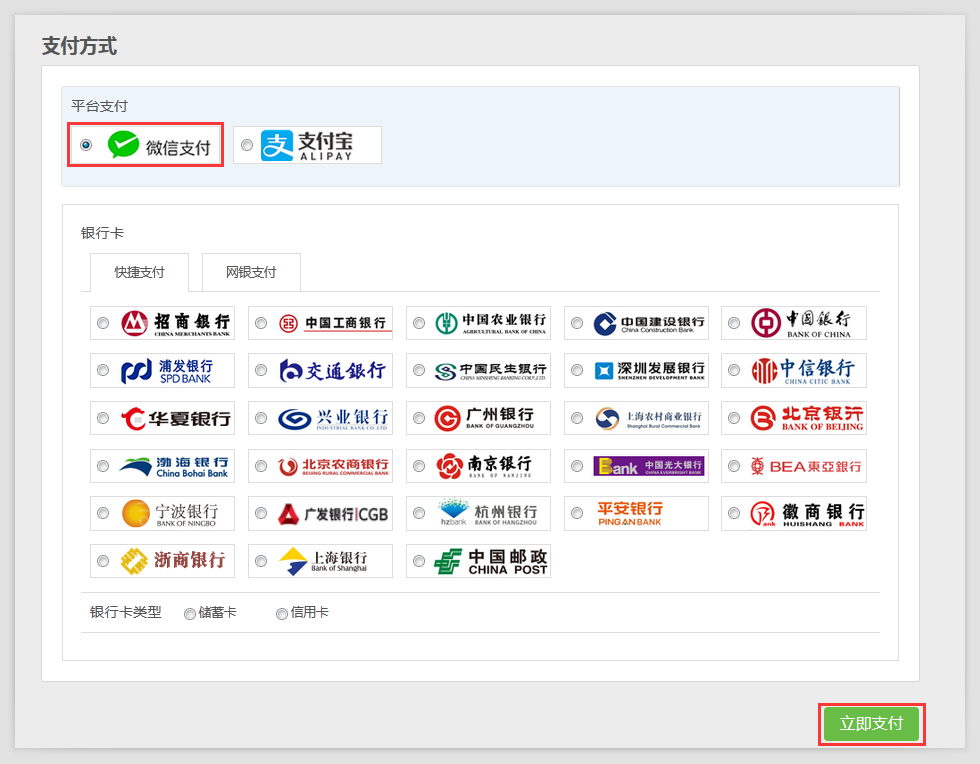Click the 广州银行 logo
Image resolution: width=980 pixels, height=764 pixels.
(x=484, y=418)
